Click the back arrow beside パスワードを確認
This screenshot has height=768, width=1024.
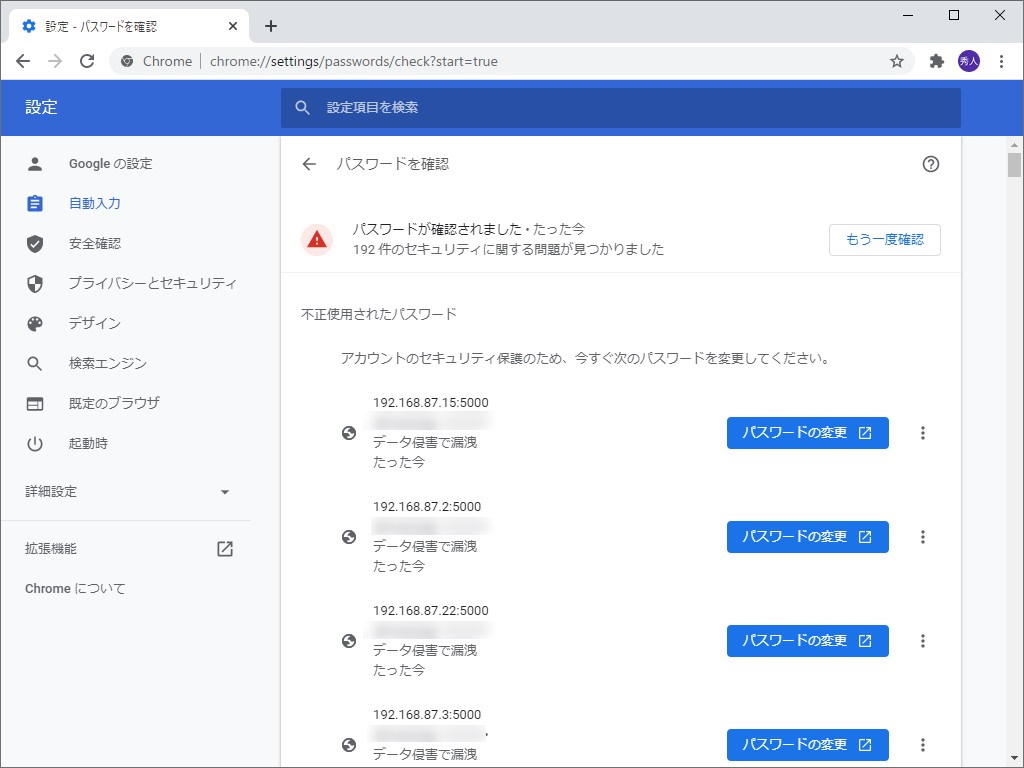pyautogui.click(x=309, y=164)
